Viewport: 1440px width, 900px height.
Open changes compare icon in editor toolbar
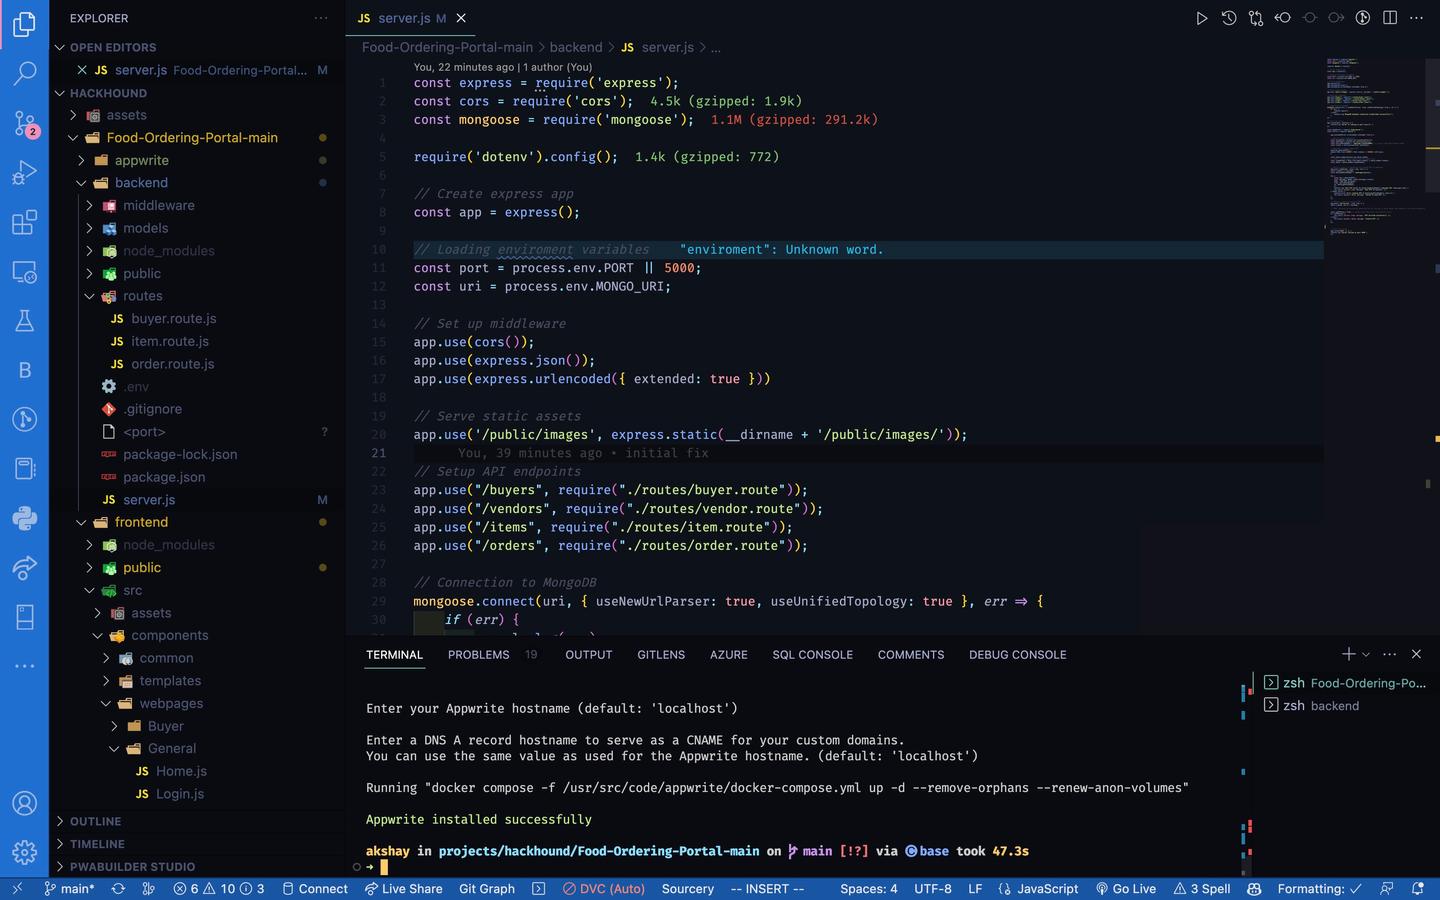pos(1256,18)
